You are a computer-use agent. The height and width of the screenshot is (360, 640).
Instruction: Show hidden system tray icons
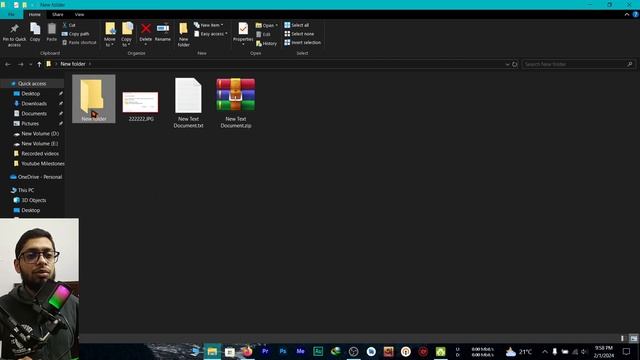[x=544, y=351]
